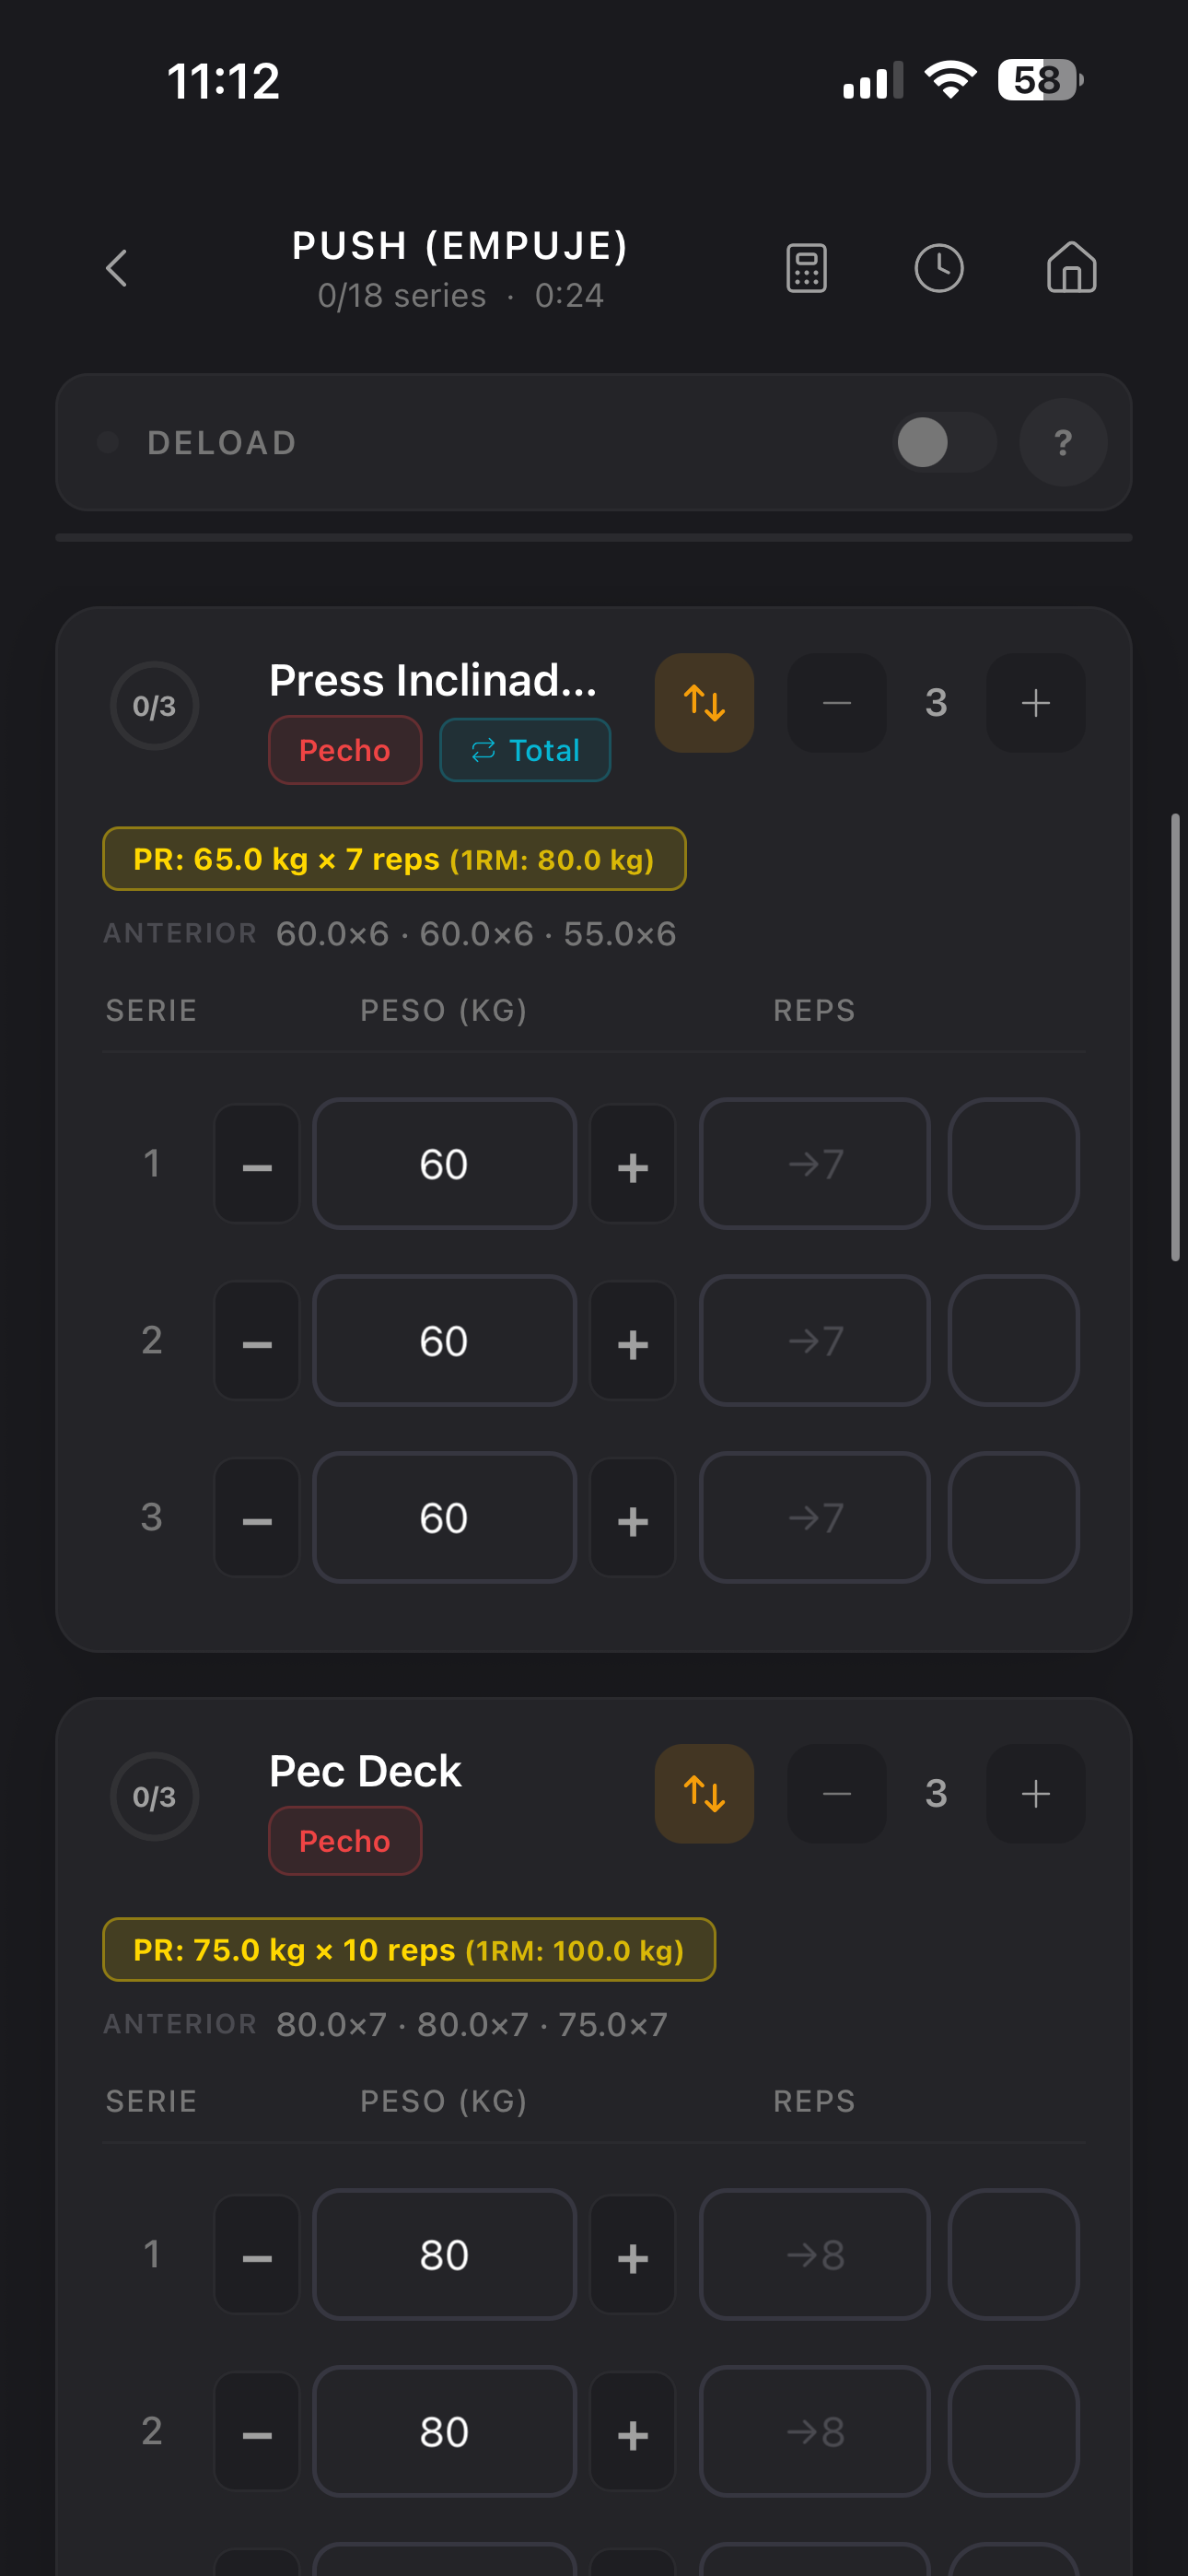Viewport: 1188px width, 2576px height.
Task: Enable the Deload toggle
Action: coord(943,442)
